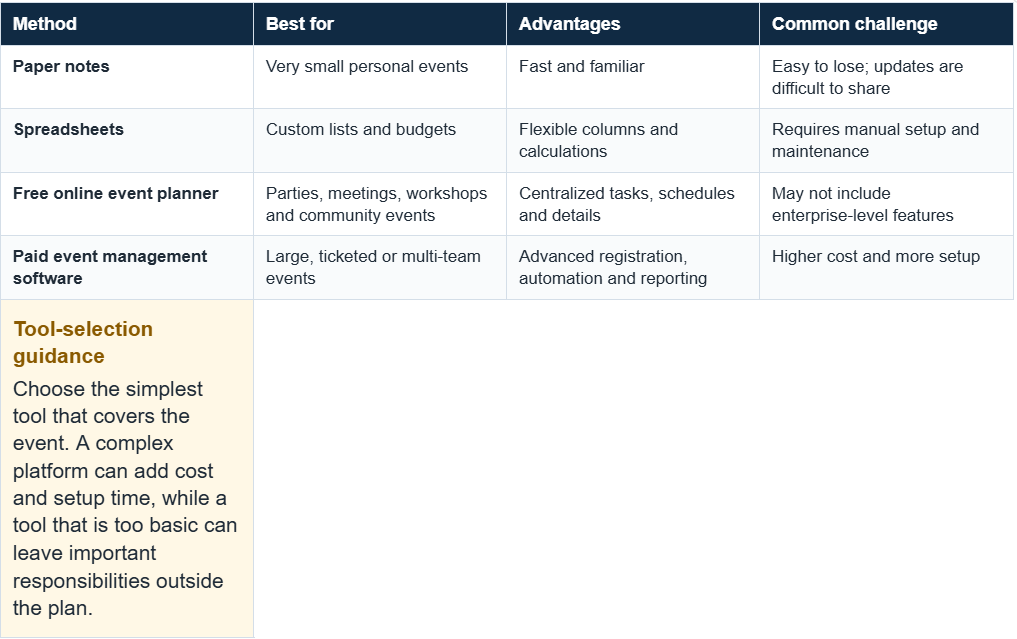Select the Free online event planner label

115,193
